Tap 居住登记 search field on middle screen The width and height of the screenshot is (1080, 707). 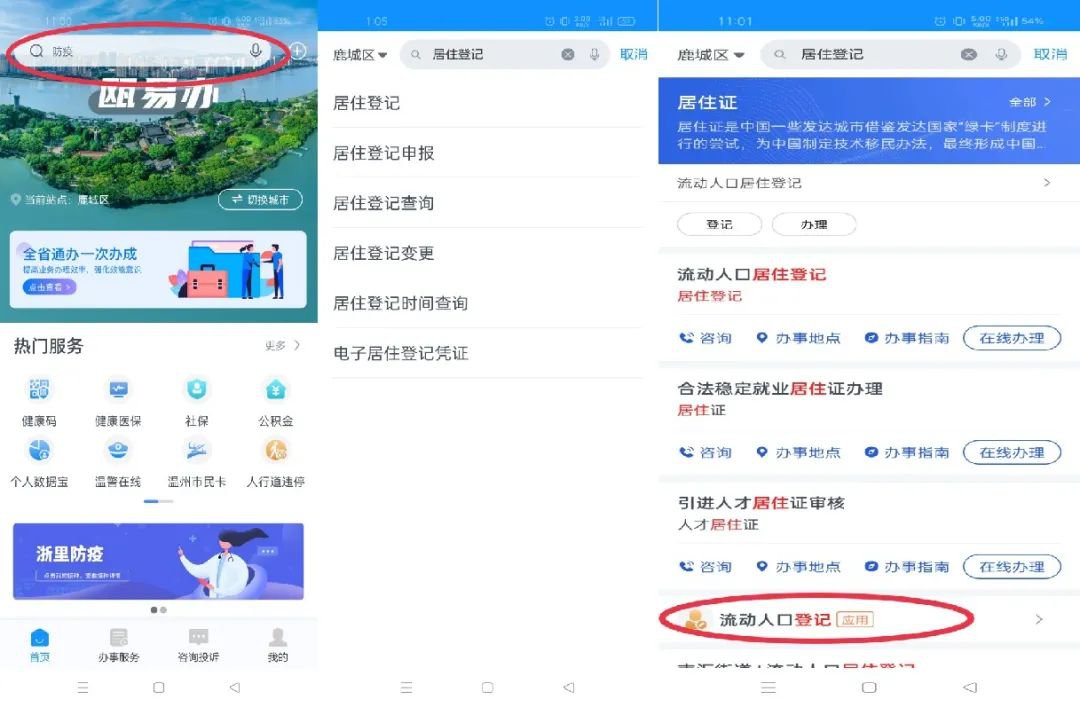point(504,54)
